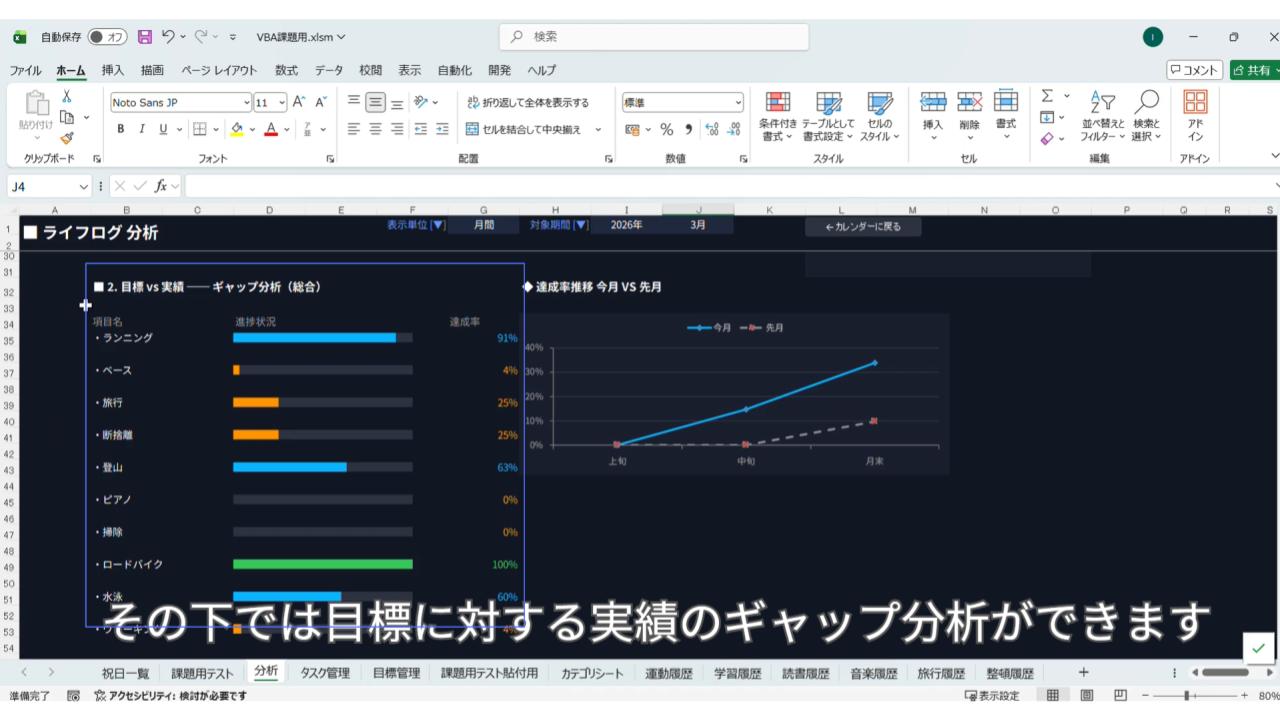This screenshot has width=1280, height=720.
Task: Switch to Page Layout view in status bar
Action: [x=1087, y=696]
